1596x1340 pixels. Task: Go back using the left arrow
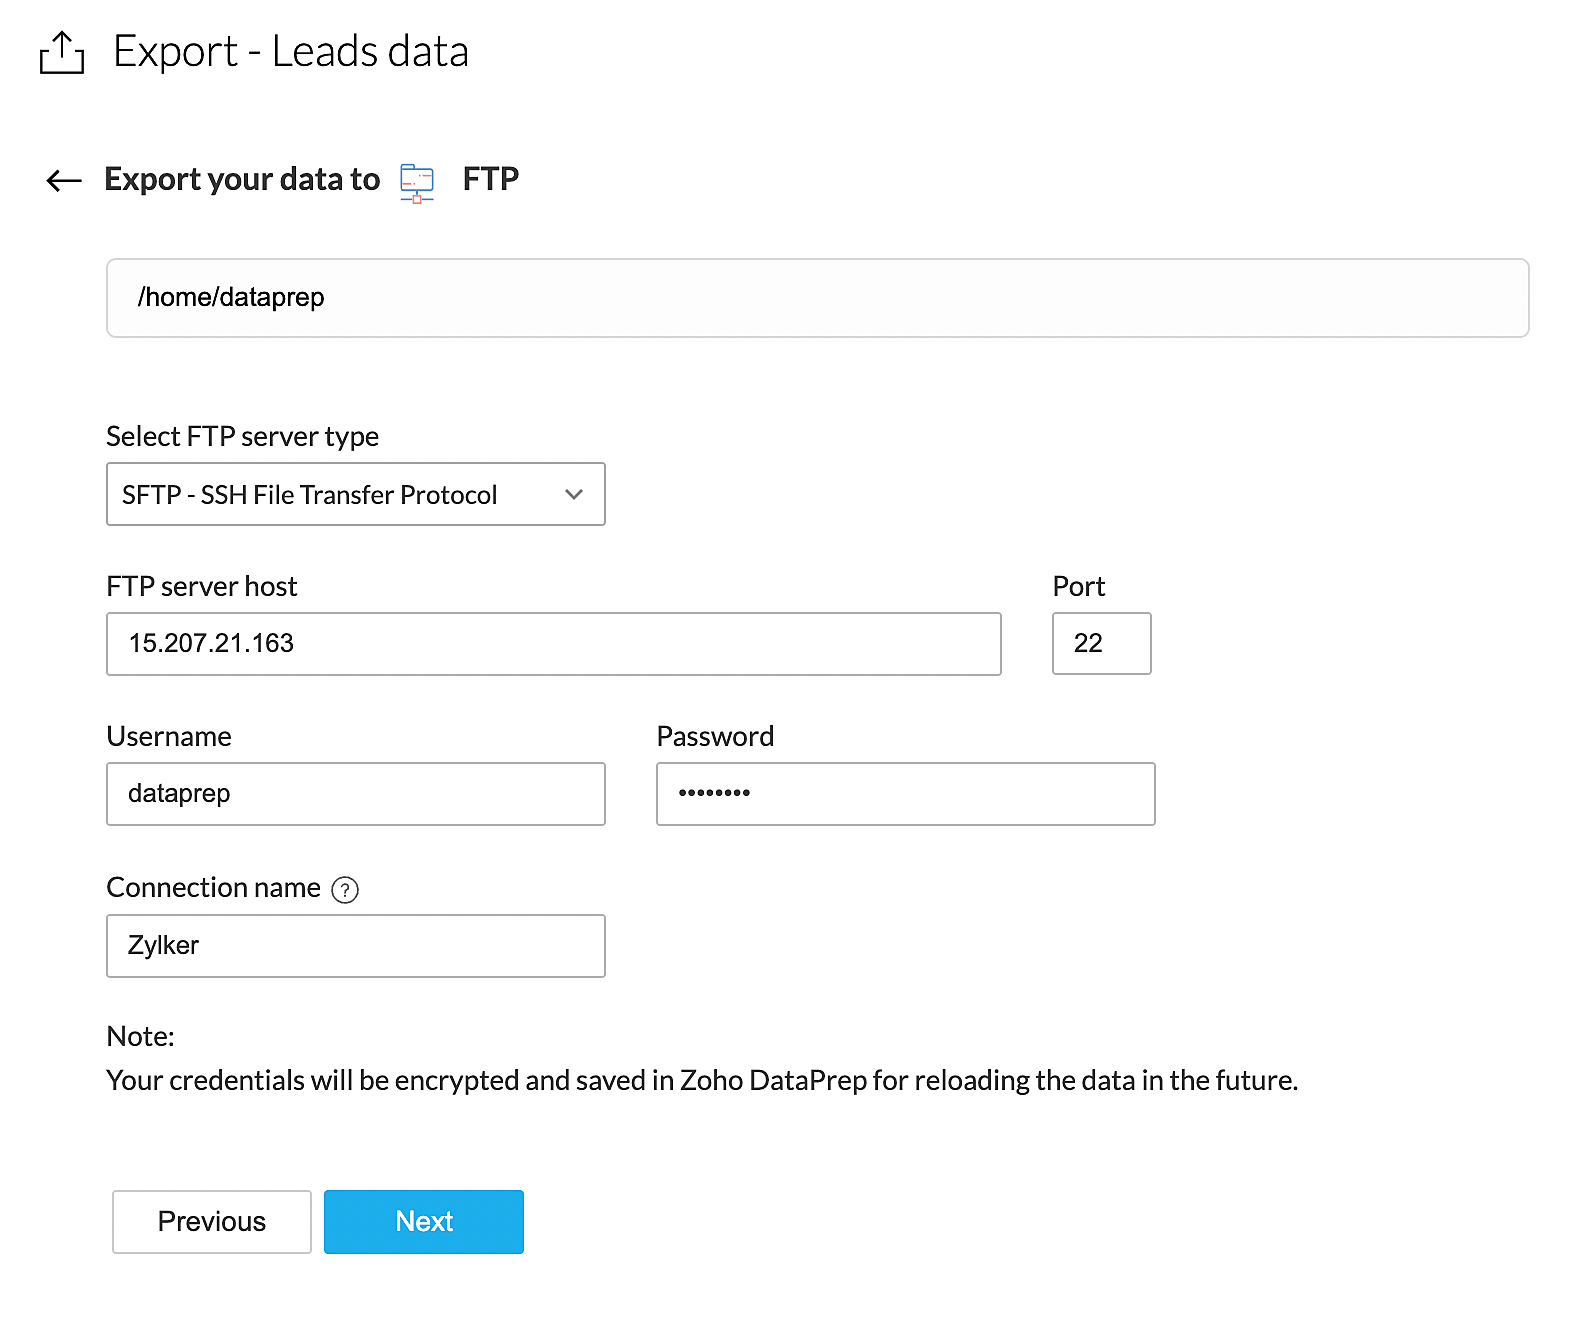(64, 181)
